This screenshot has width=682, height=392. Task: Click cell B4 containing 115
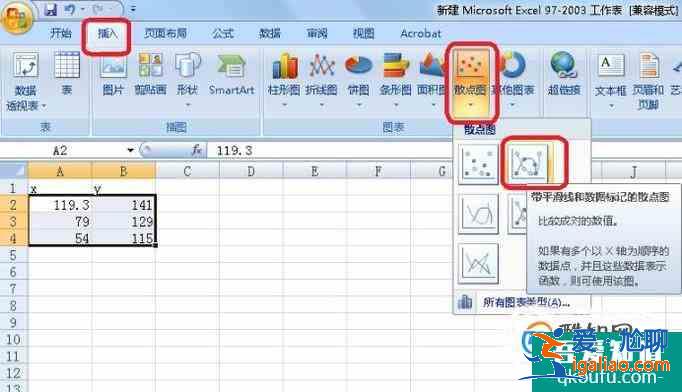(124, 238)
